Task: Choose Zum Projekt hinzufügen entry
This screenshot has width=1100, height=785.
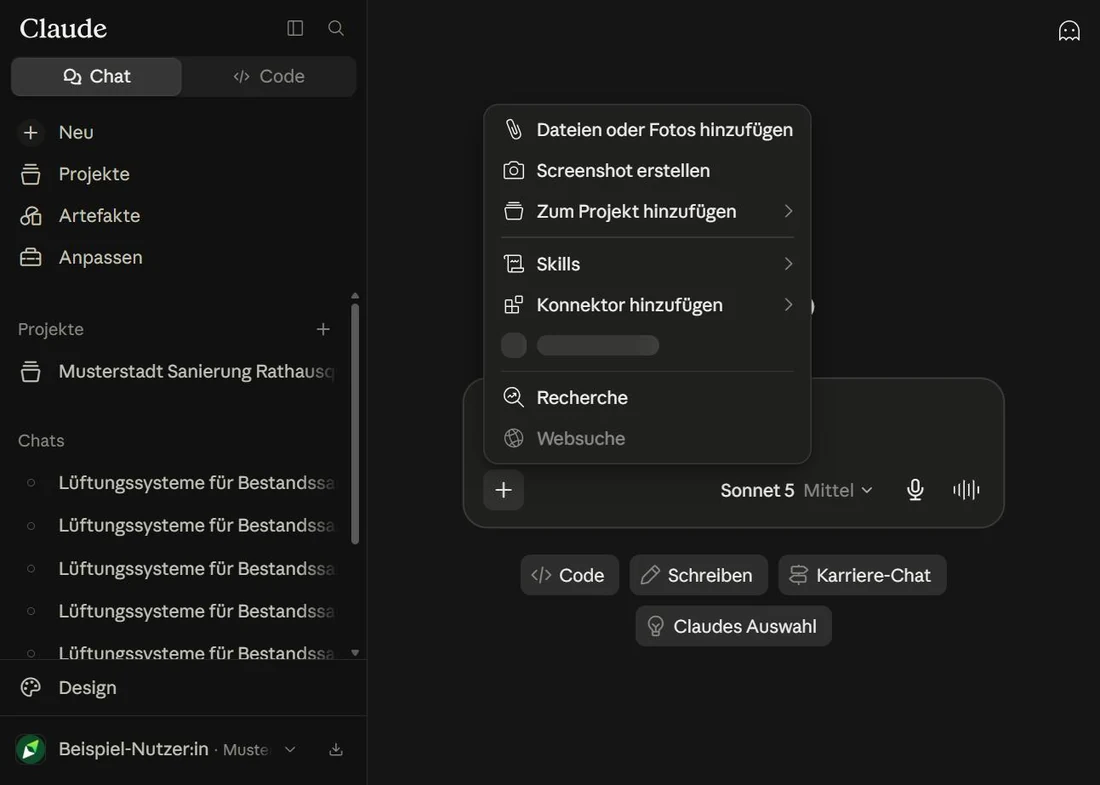Action: point(648,211)
